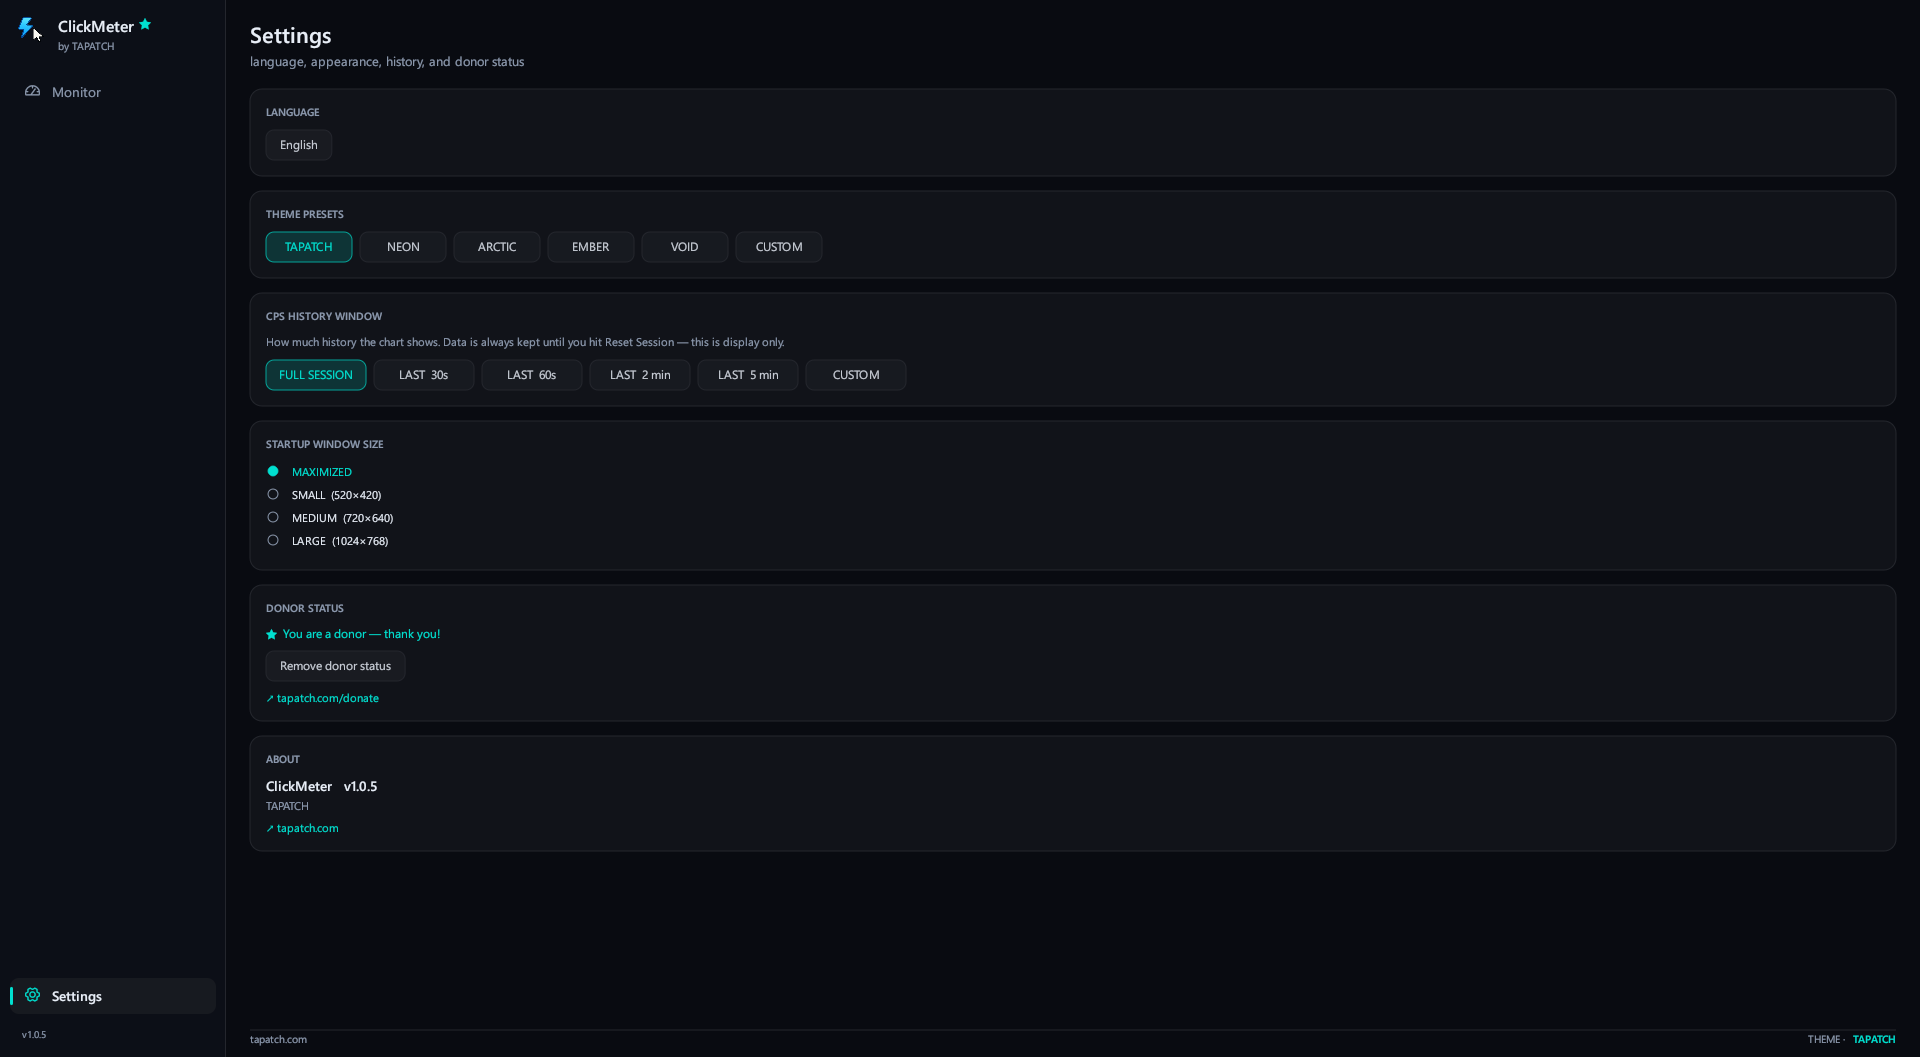
Task: Open the tapatch.com link in About
Action: click(x=302, y=828)
